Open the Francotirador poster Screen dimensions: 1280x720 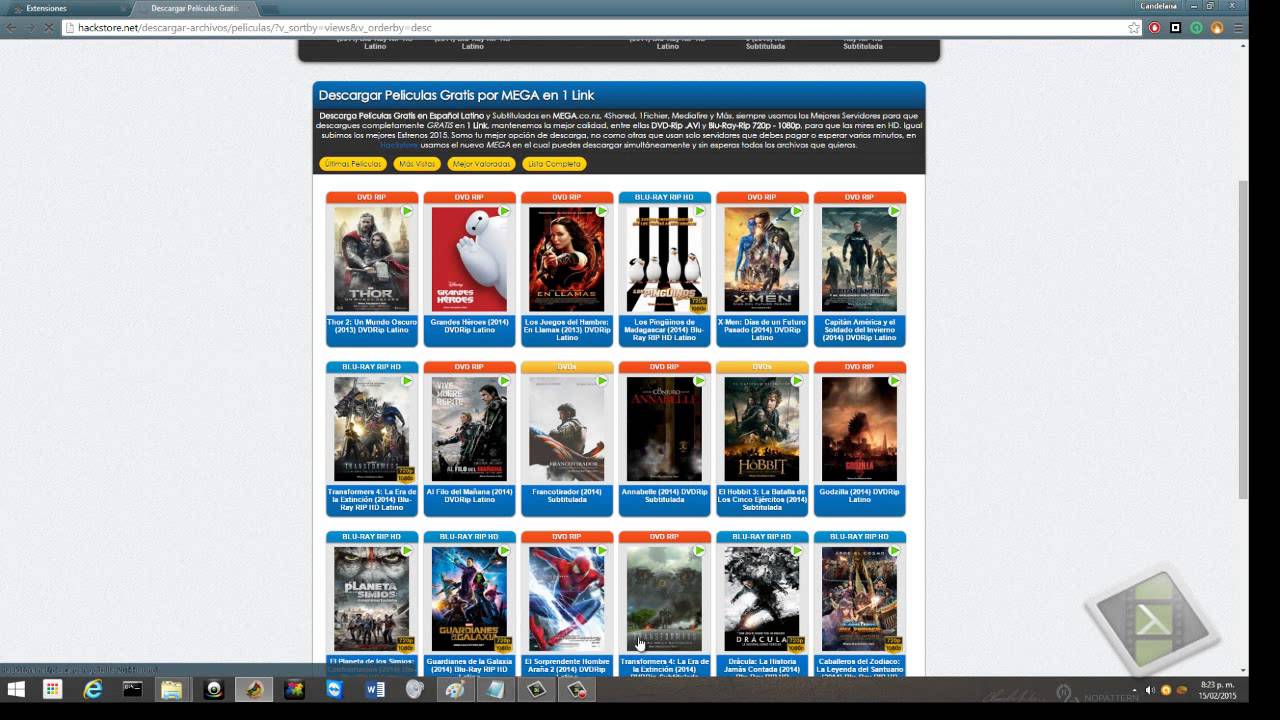[566, 429]
